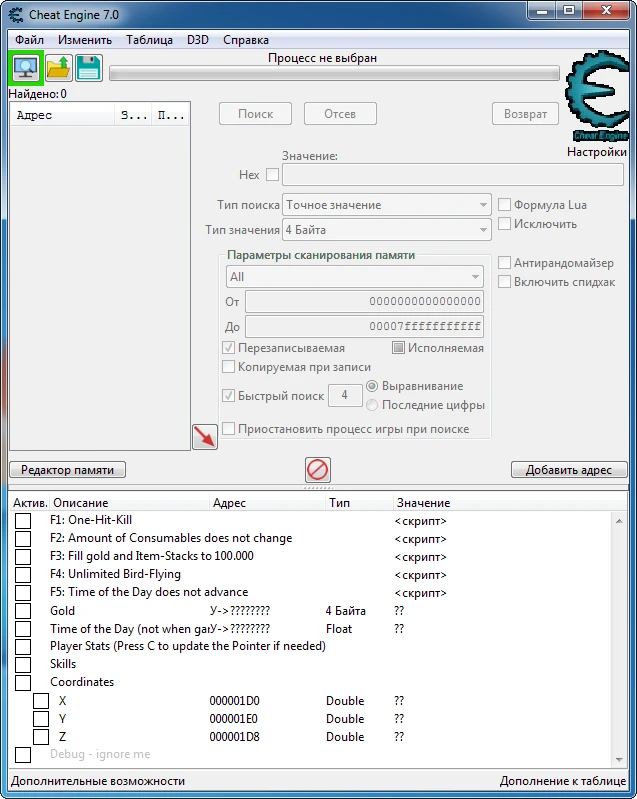
Task: Activate F1: One-Hit-Kill script checkbox
Action: [23, 521]
